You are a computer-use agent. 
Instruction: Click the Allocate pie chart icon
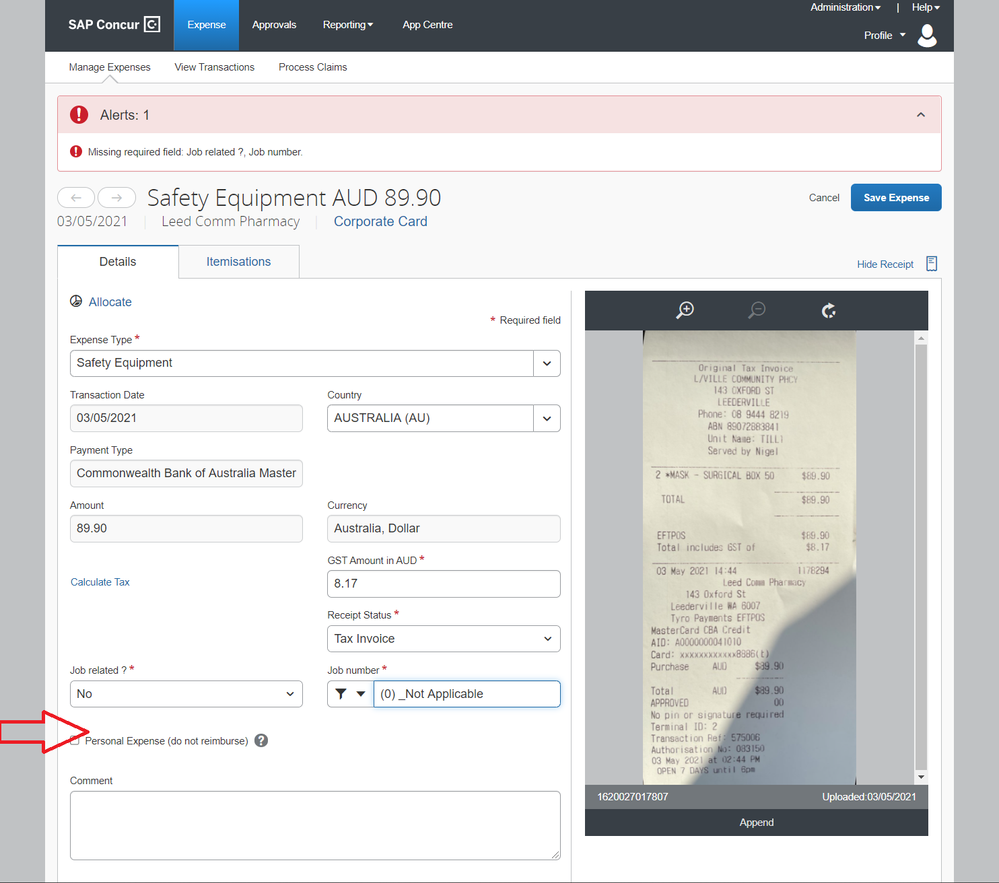[x=76, y=301]
